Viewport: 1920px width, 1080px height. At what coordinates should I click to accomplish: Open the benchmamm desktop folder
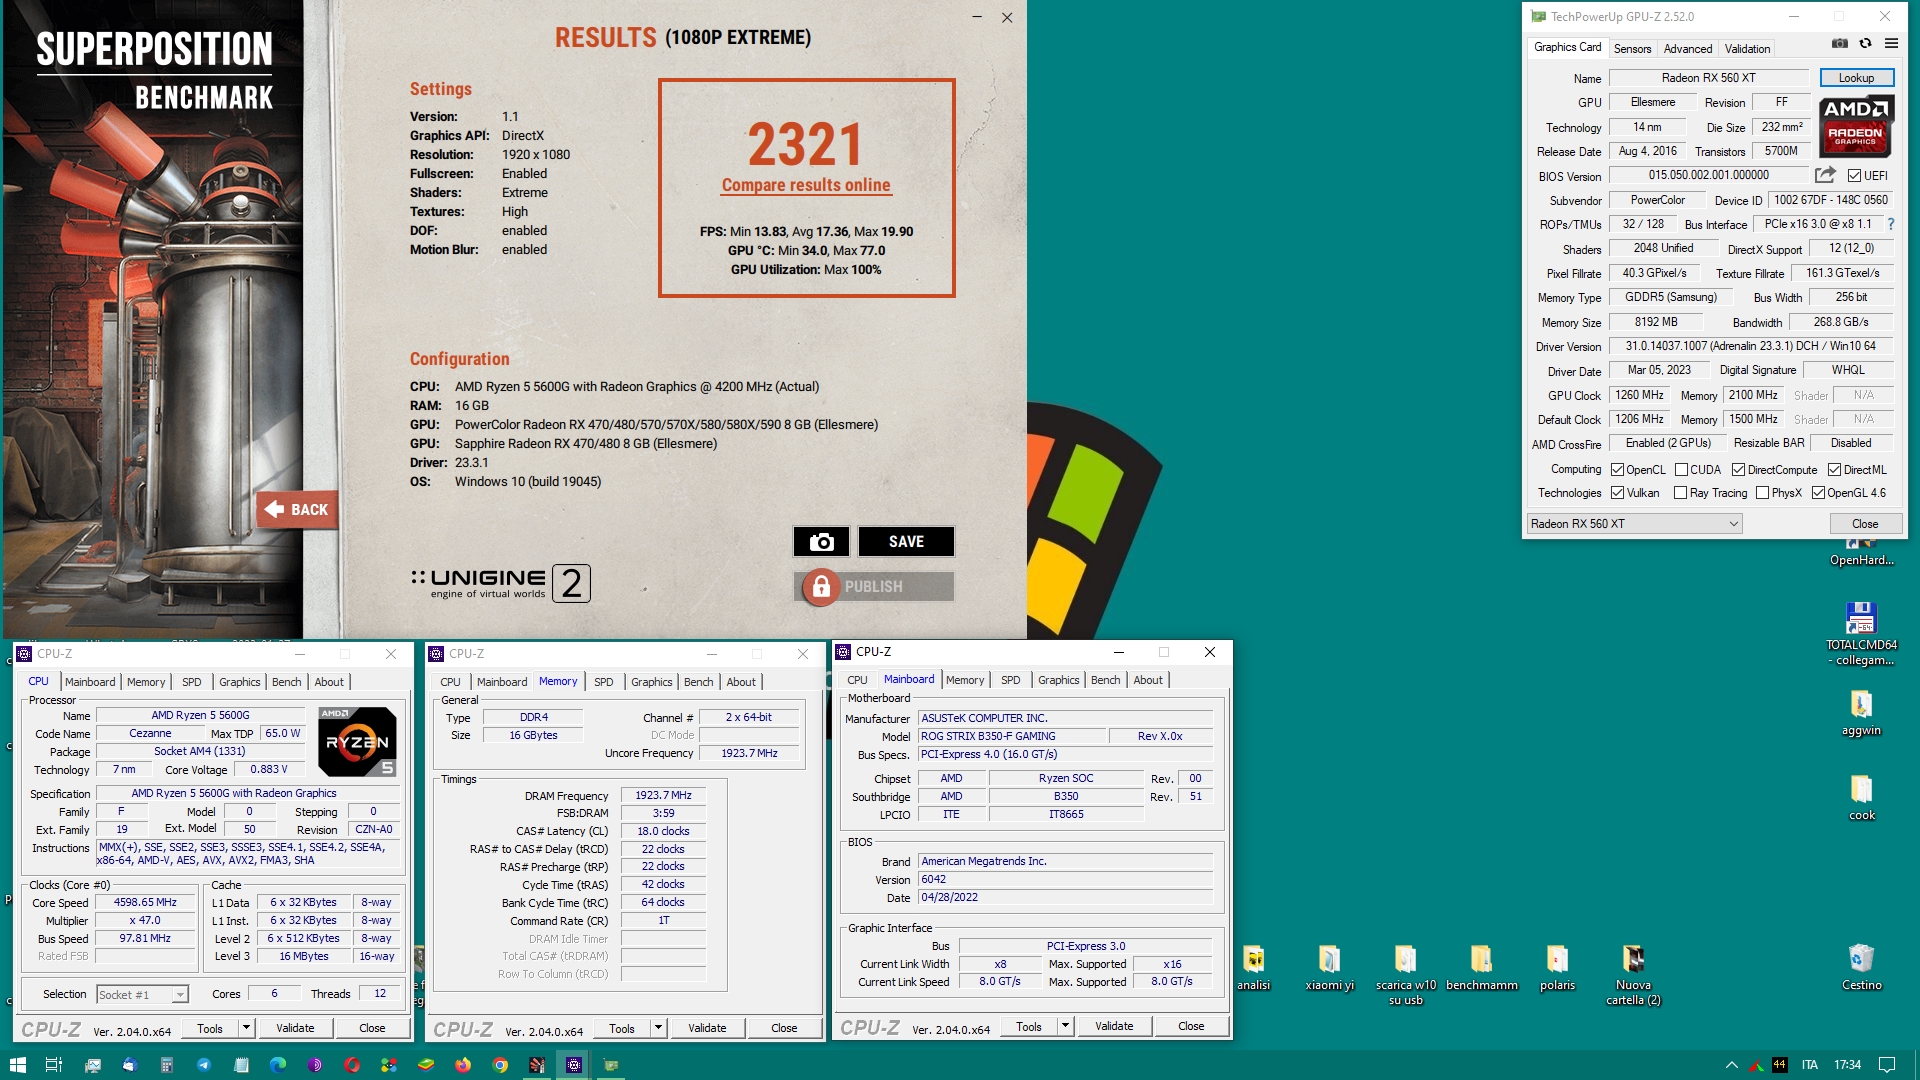click(x=1481, y=967)
